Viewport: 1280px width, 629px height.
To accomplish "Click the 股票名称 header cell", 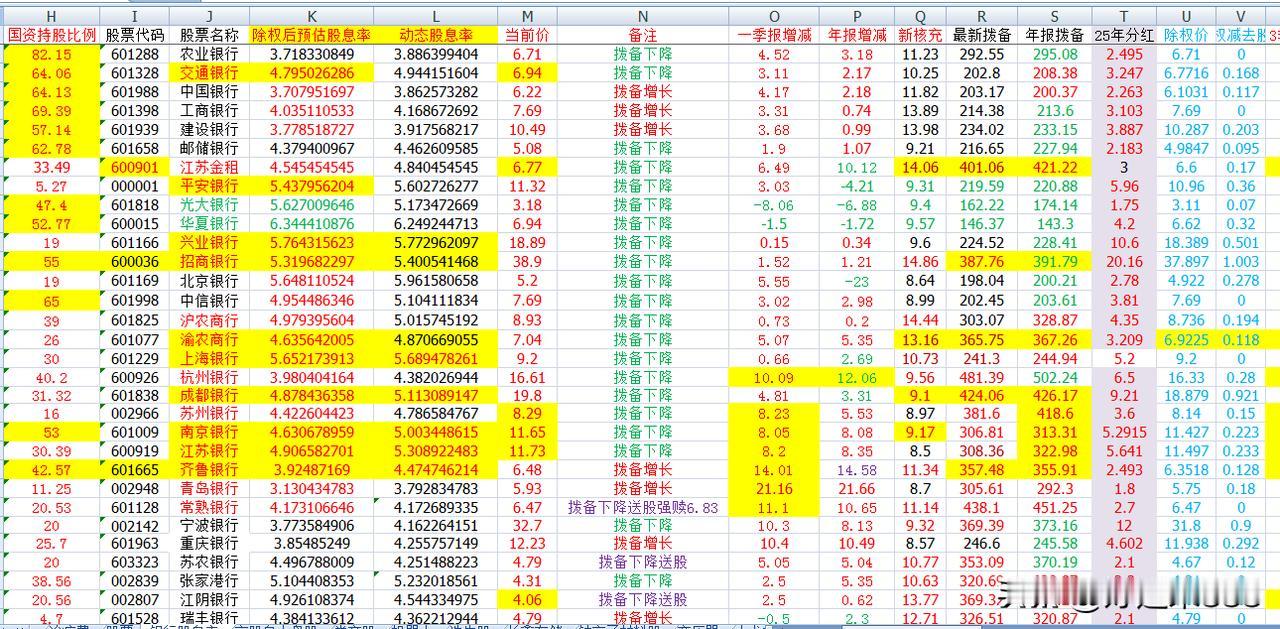I will pos(208,35).
